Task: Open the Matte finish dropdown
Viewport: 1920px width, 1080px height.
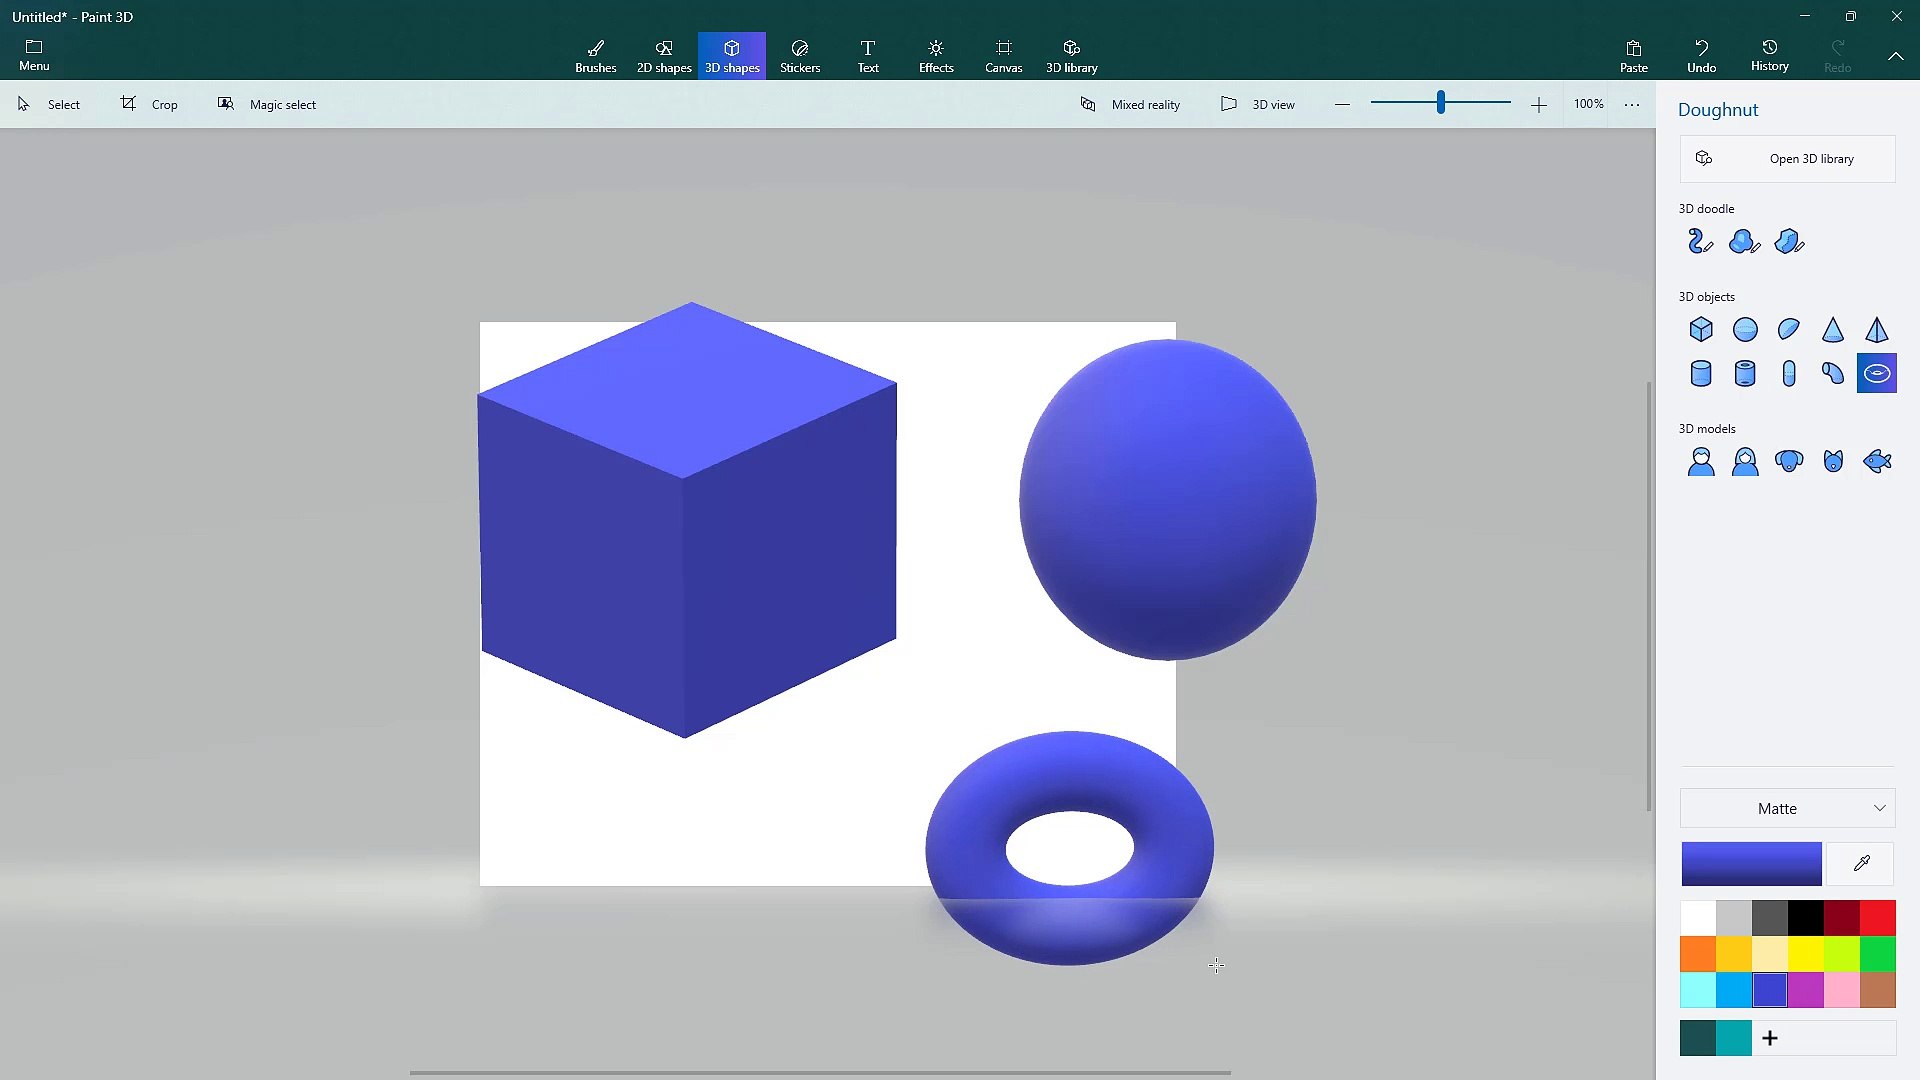Action: point(1786,808)
